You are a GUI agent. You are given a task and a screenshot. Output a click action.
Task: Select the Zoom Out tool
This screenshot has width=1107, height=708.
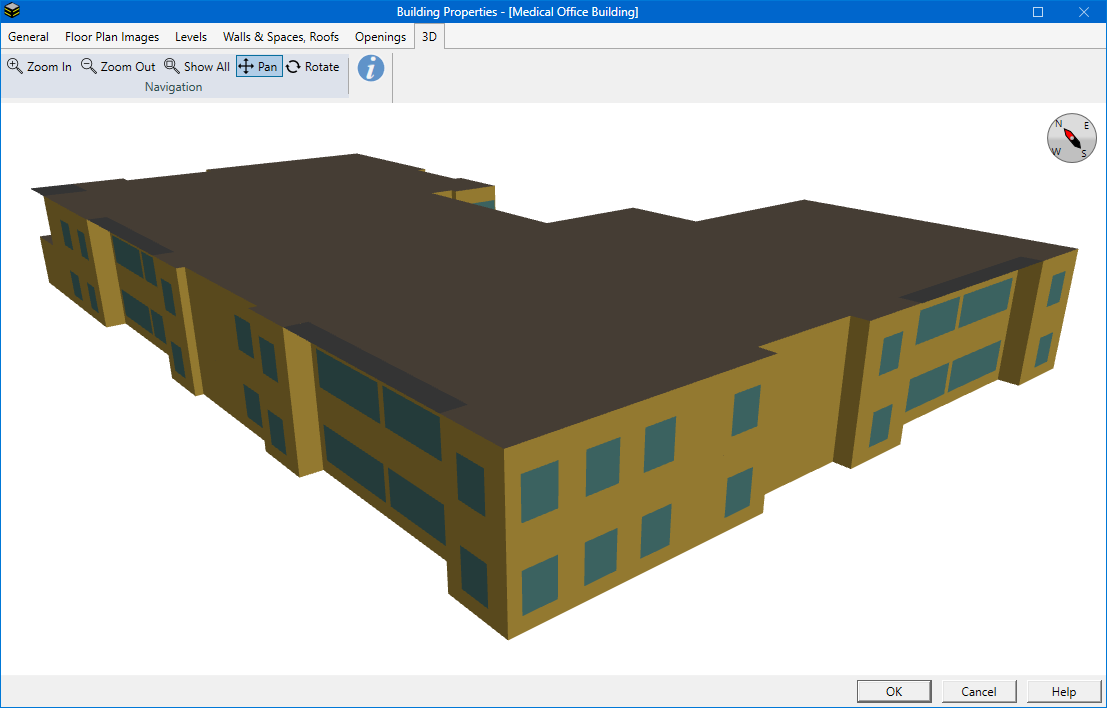(x=118, y=66)
